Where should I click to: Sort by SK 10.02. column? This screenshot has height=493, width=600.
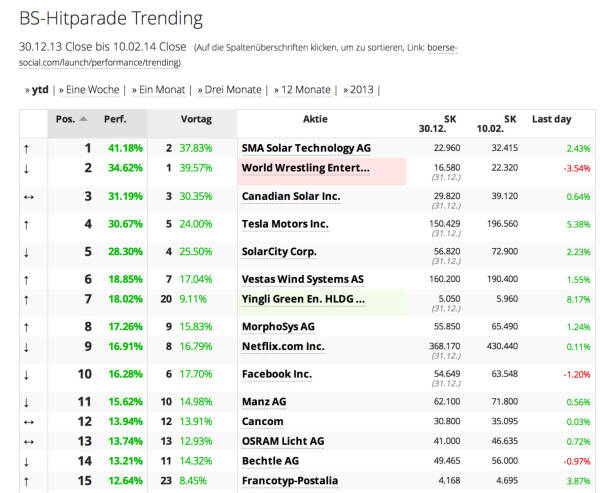tap(496, 124)
